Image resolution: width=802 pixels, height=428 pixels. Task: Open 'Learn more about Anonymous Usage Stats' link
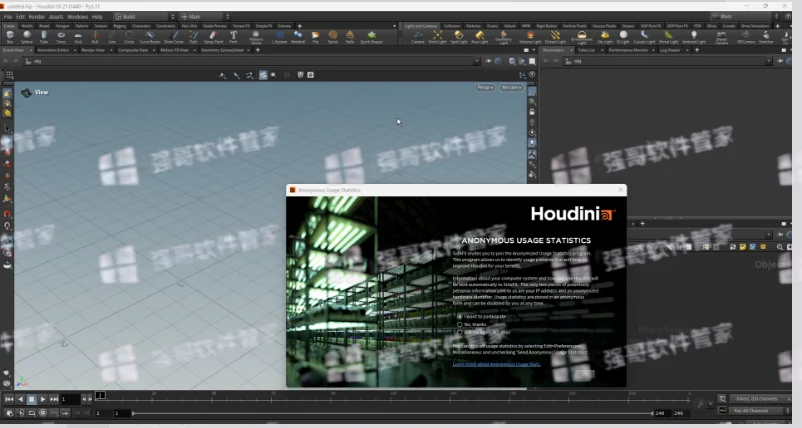(x=496, y=364)
